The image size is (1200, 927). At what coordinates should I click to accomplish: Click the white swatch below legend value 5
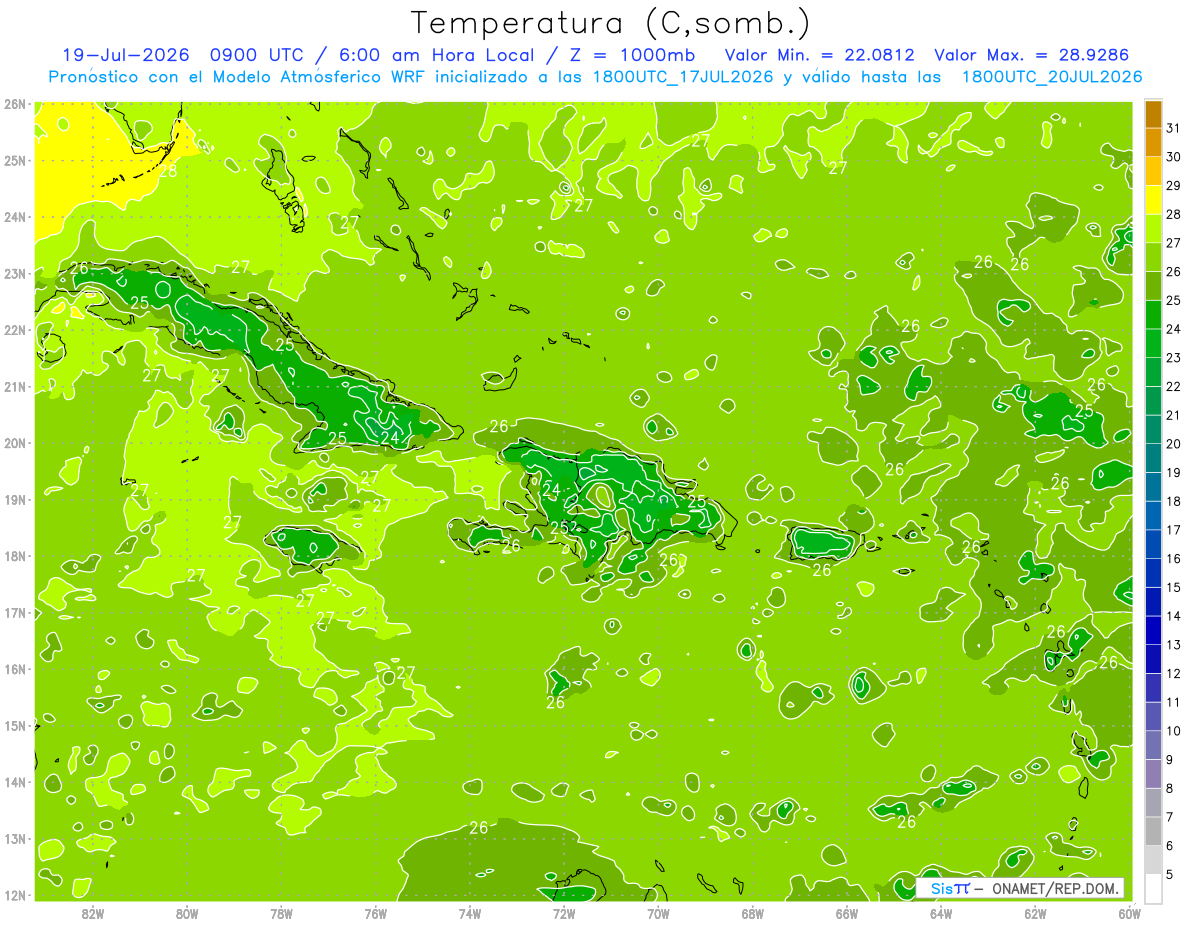[1153, 888]
